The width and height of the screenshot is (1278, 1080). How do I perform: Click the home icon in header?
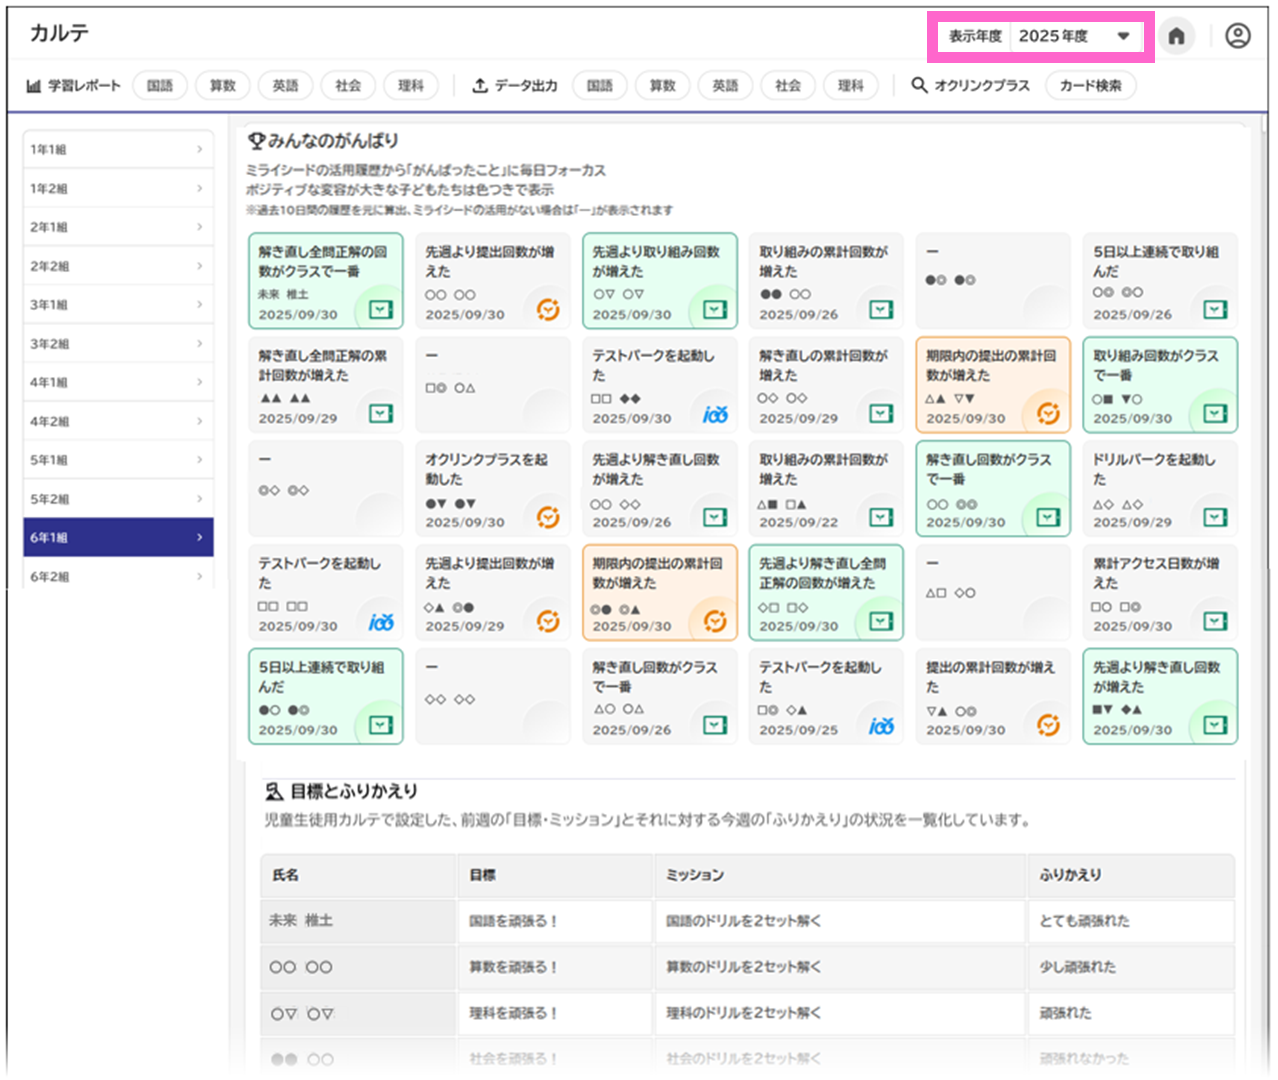coord(1176,37)
